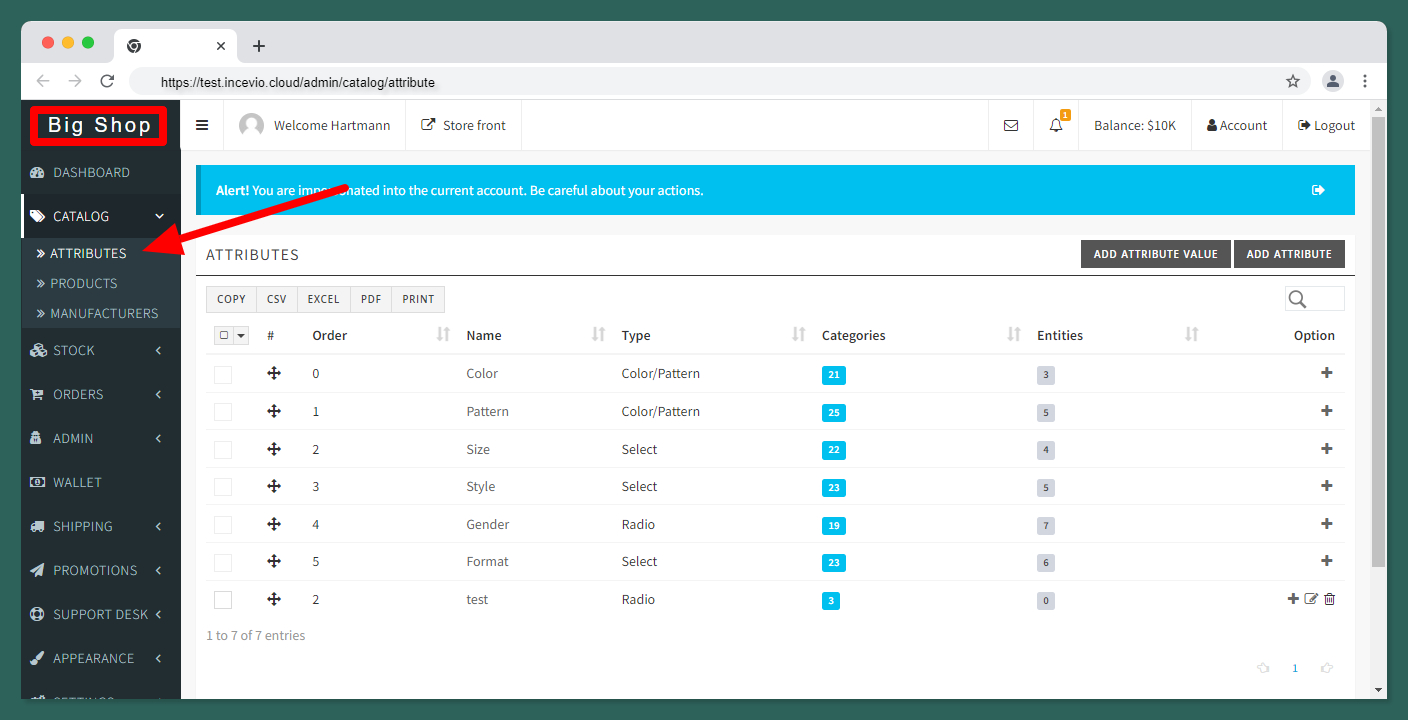Open the select-all checkbox dropdown arrow
Viewport: 1408px width, 720px height.
point(241,336)
